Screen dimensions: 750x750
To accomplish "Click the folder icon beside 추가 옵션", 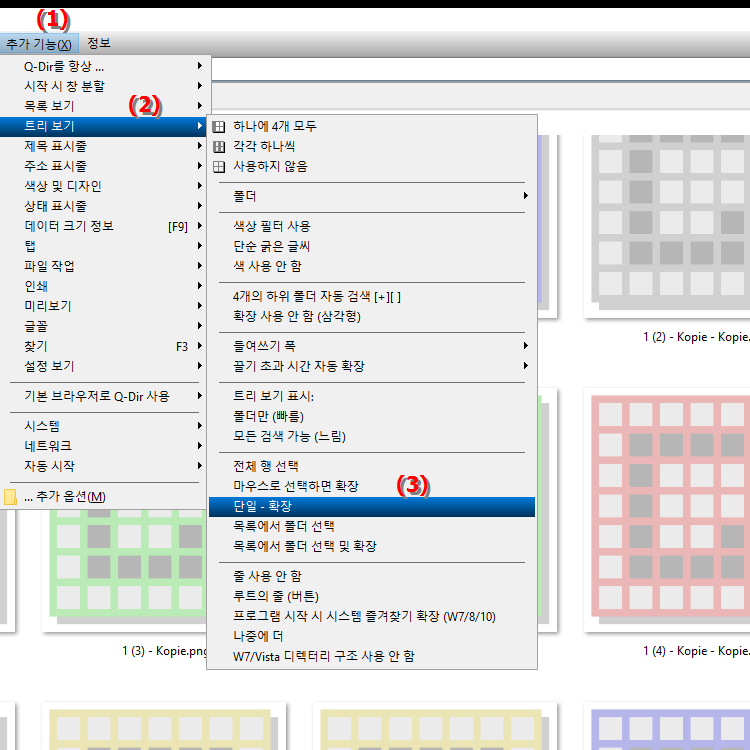I will 10,497.
